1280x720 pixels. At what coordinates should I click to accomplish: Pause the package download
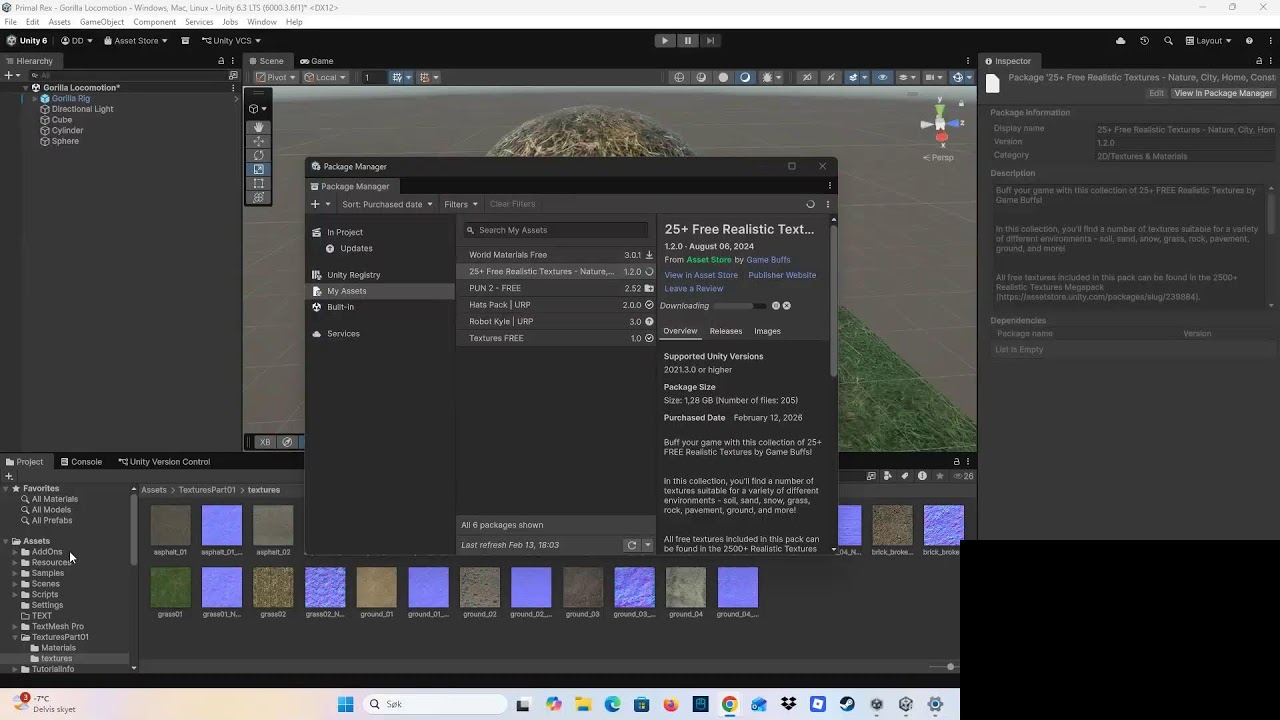pyautogui.click(x=776, y=306)
